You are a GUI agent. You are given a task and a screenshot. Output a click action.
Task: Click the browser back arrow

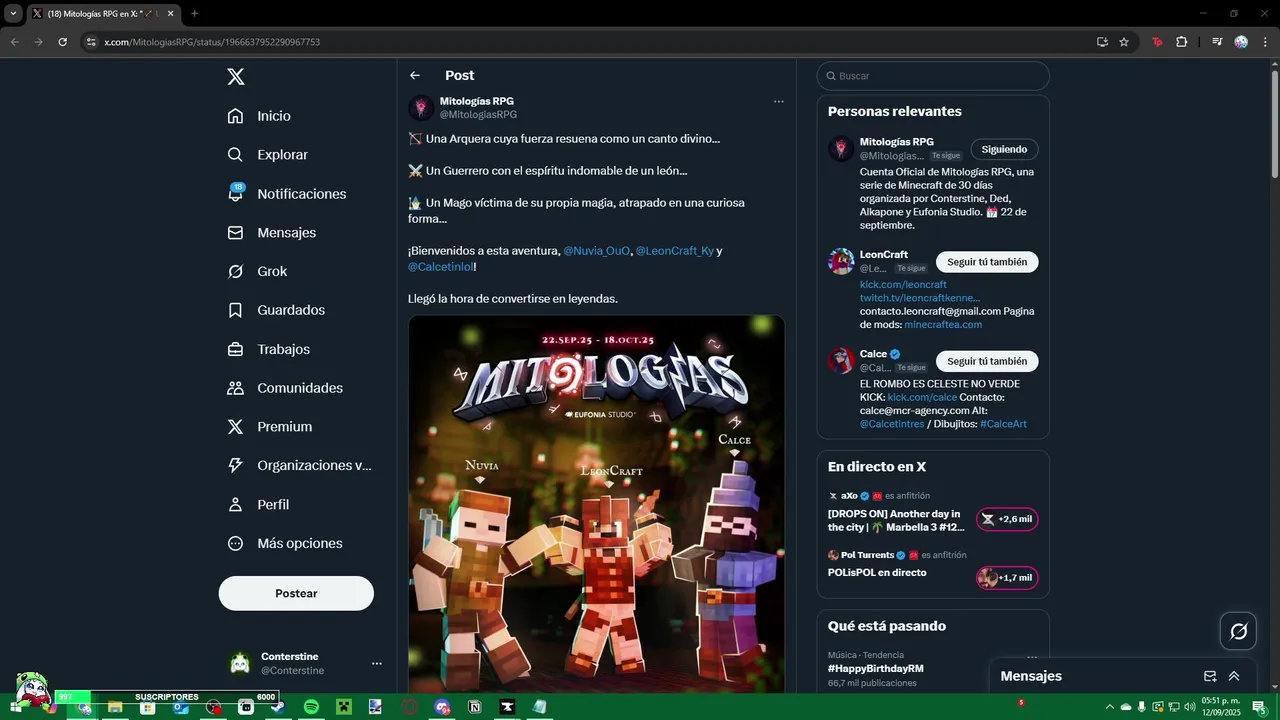14,42
